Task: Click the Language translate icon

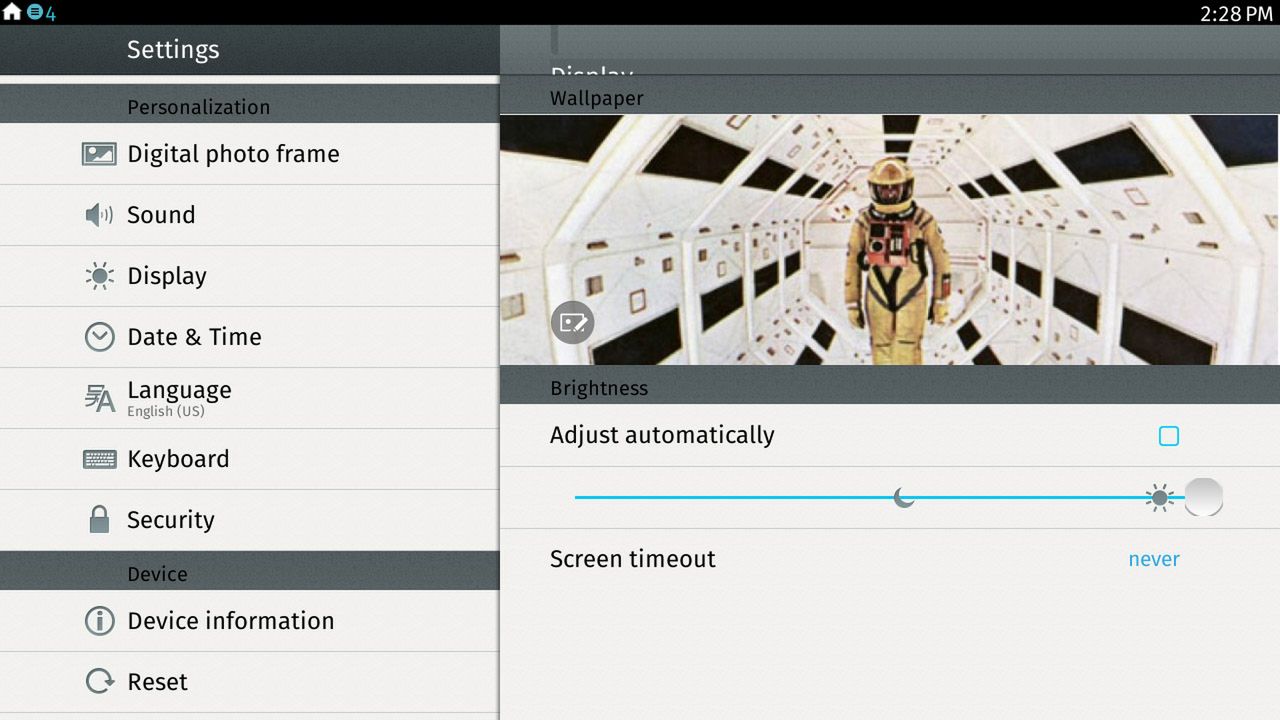Action: tap(99, 398)
